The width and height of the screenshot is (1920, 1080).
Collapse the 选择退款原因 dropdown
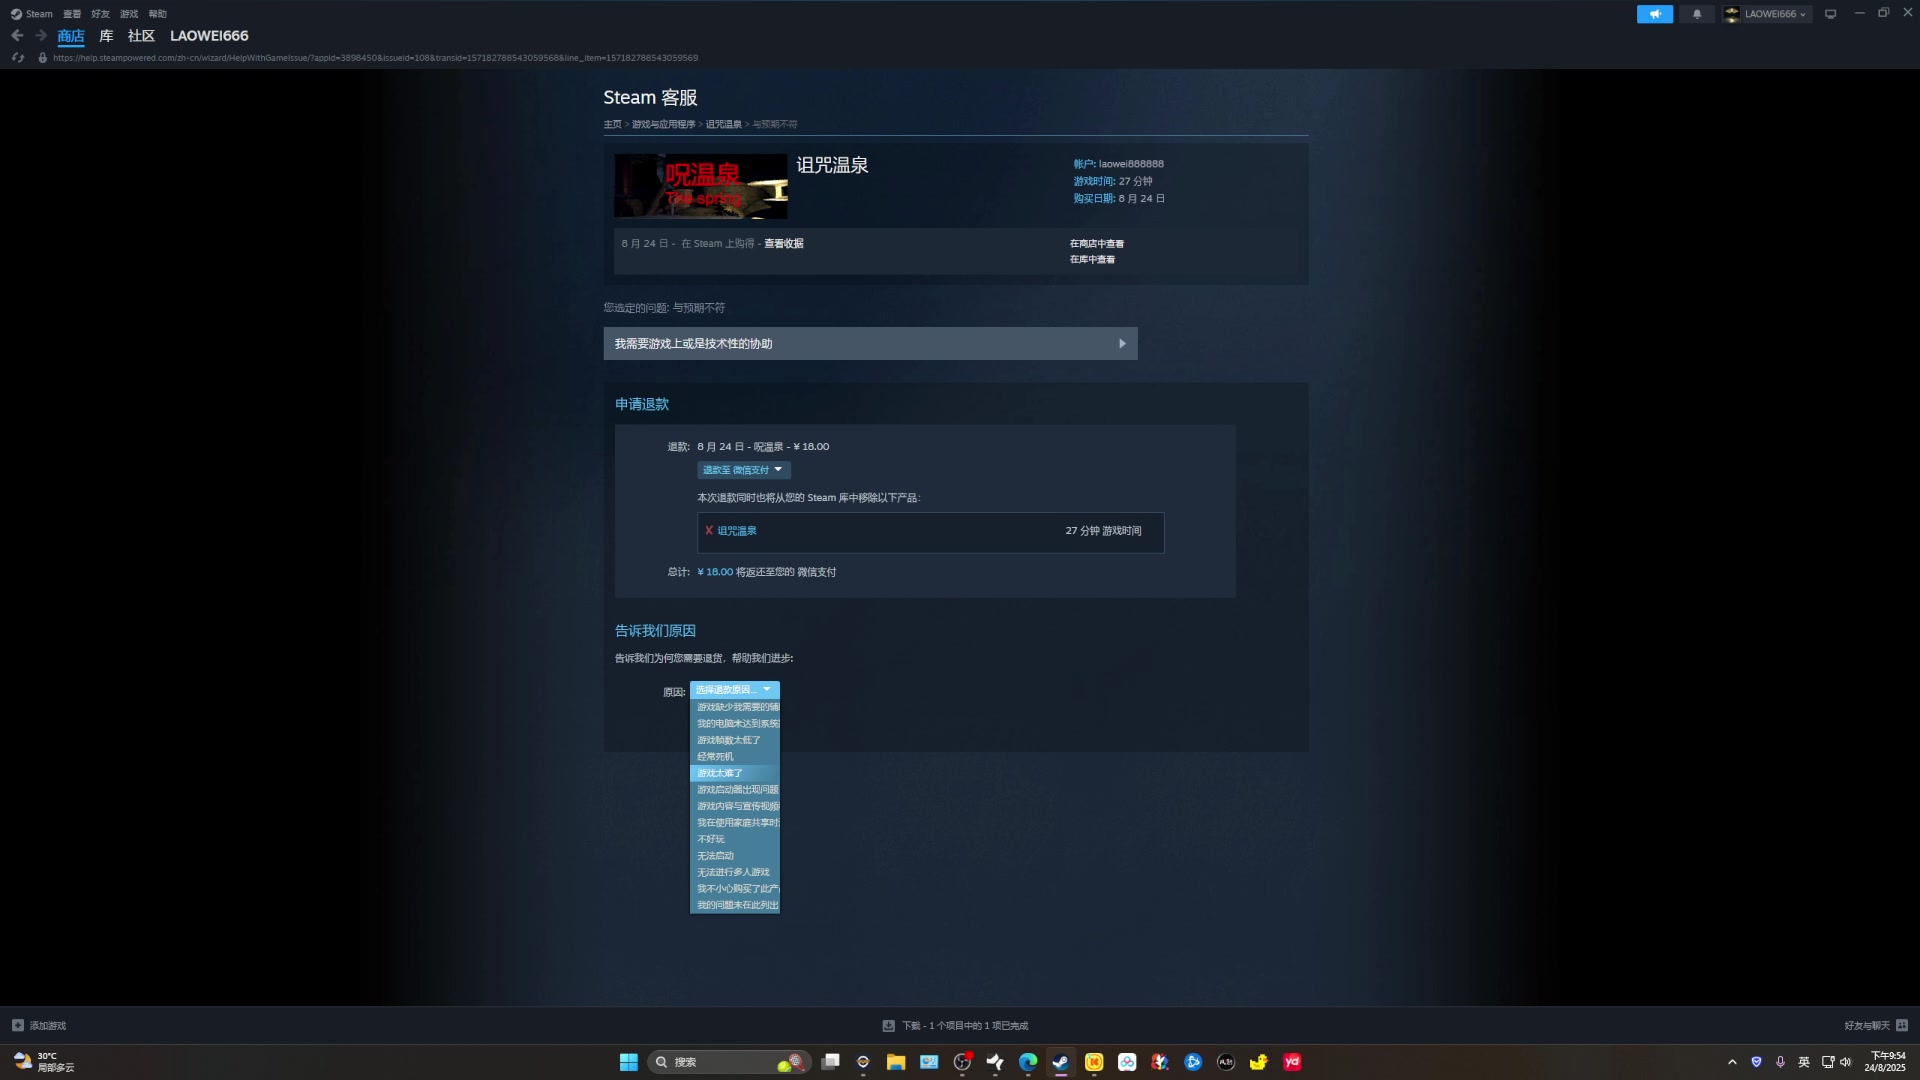[x=734, y=690]
